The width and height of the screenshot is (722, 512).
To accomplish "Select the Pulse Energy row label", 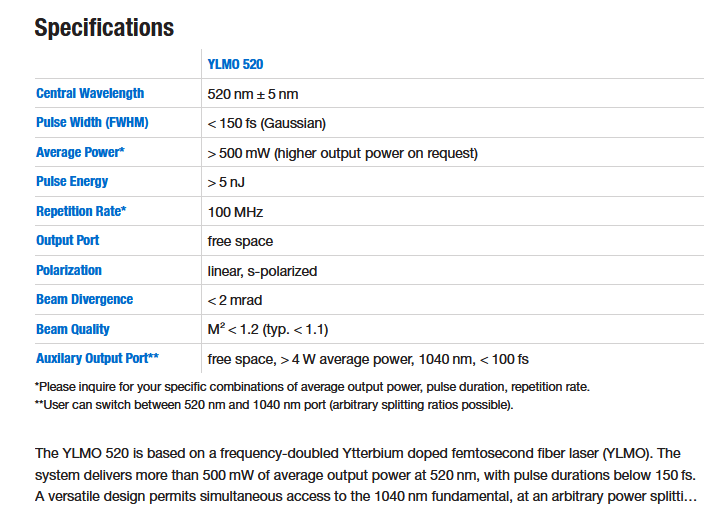I will point(72,182).
